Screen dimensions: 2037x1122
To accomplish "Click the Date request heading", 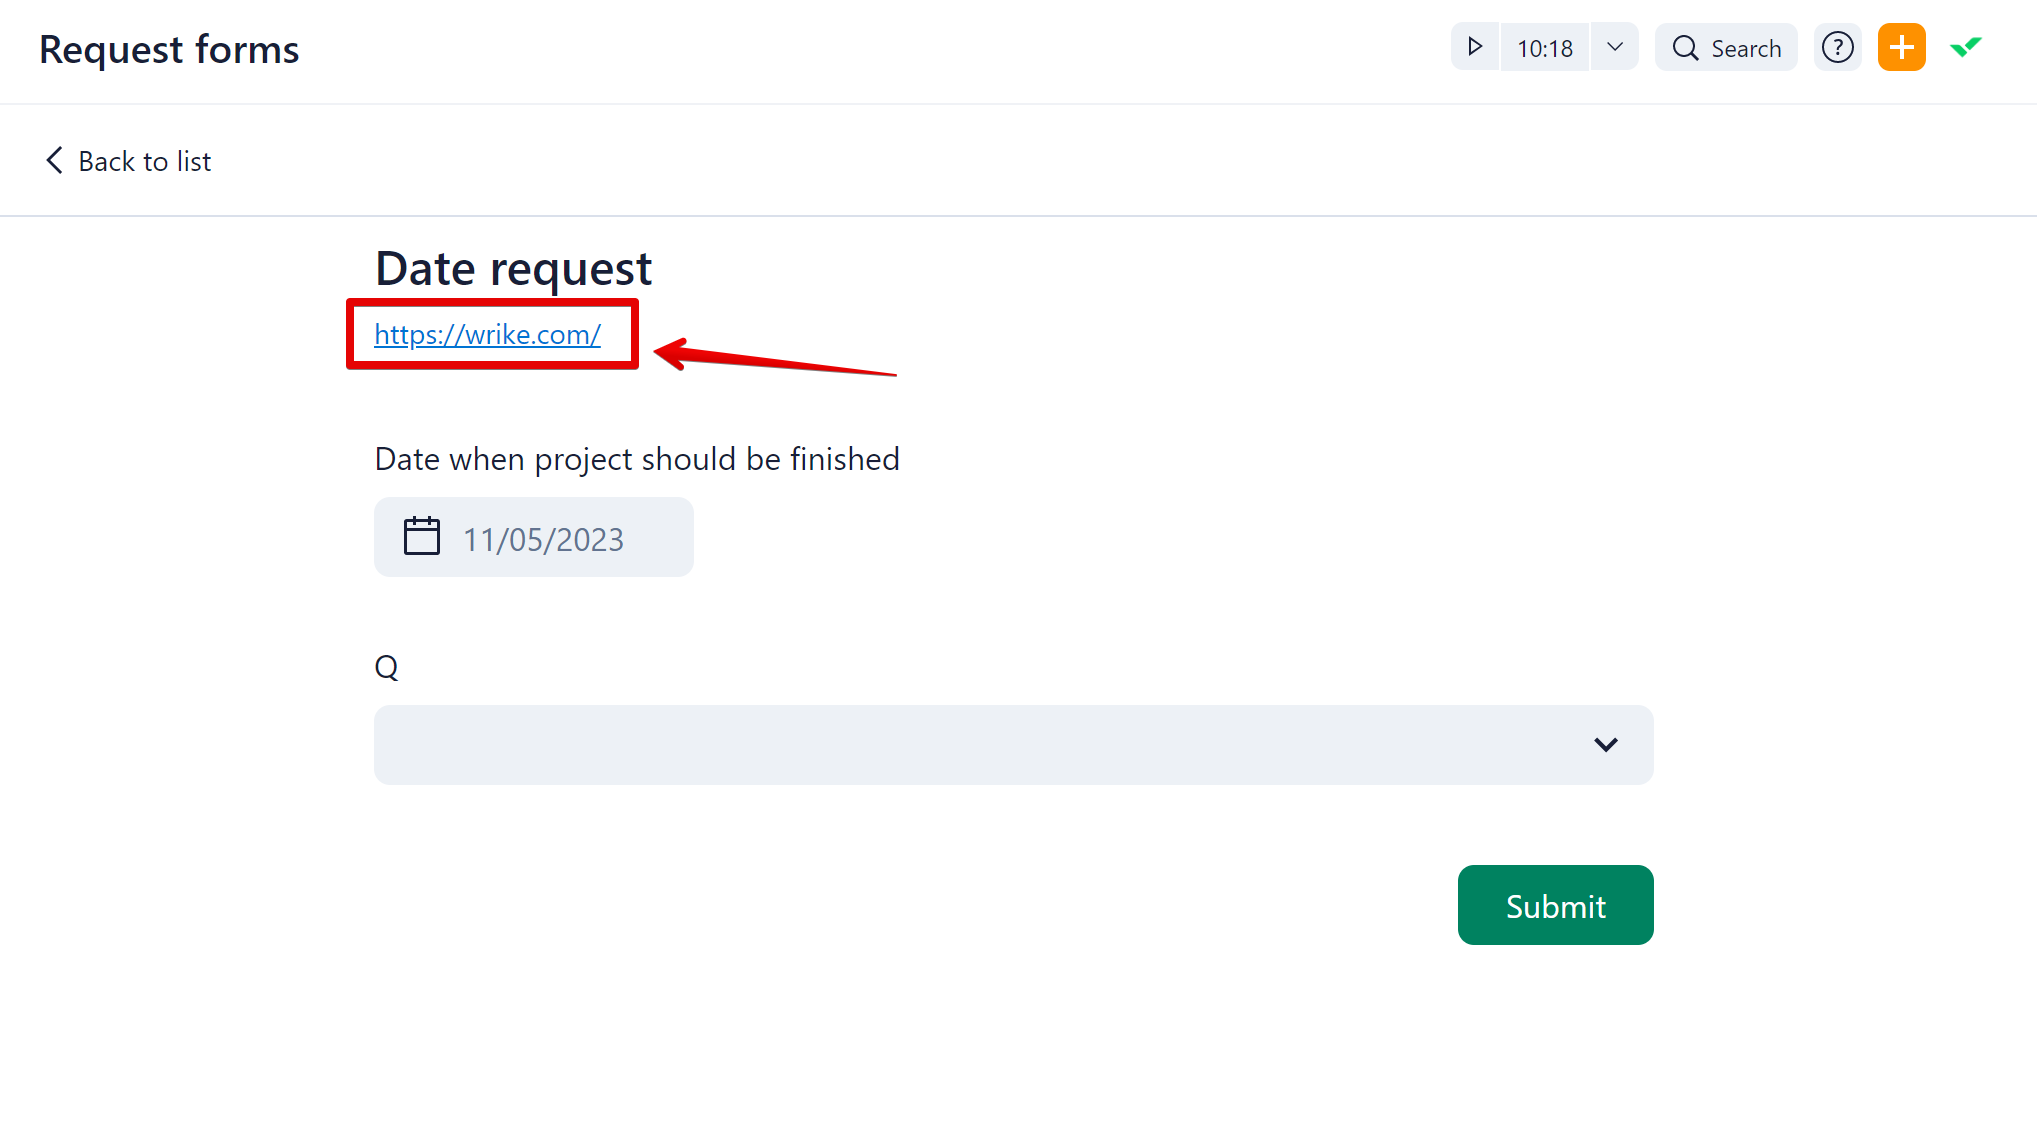I will [x=513, y=268].
